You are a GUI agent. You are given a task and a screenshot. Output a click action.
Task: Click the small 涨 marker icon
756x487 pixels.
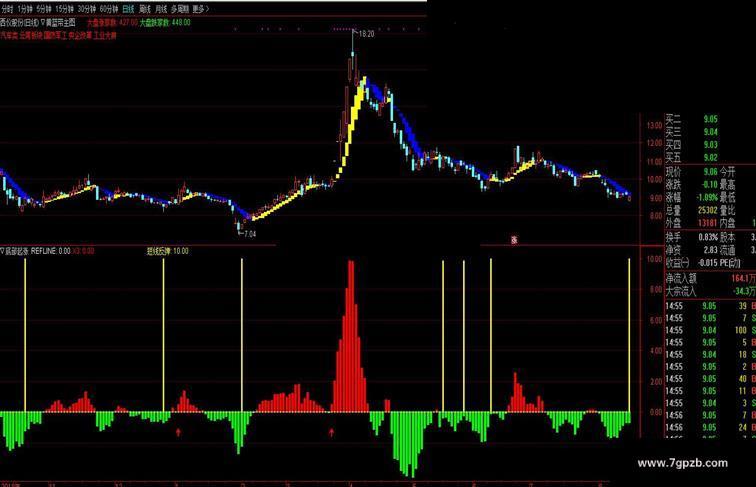coord(514,240)
